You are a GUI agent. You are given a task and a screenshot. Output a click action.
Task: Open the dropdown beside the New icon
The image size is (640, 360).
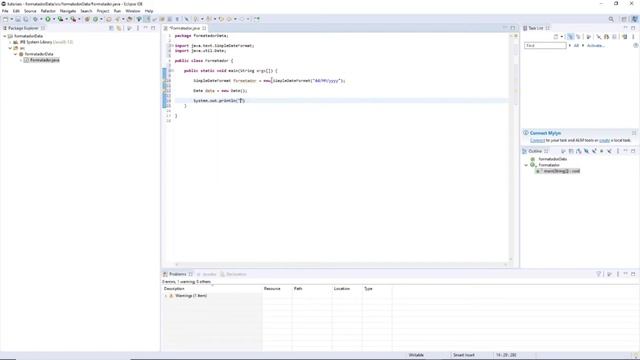click(11, 19)
